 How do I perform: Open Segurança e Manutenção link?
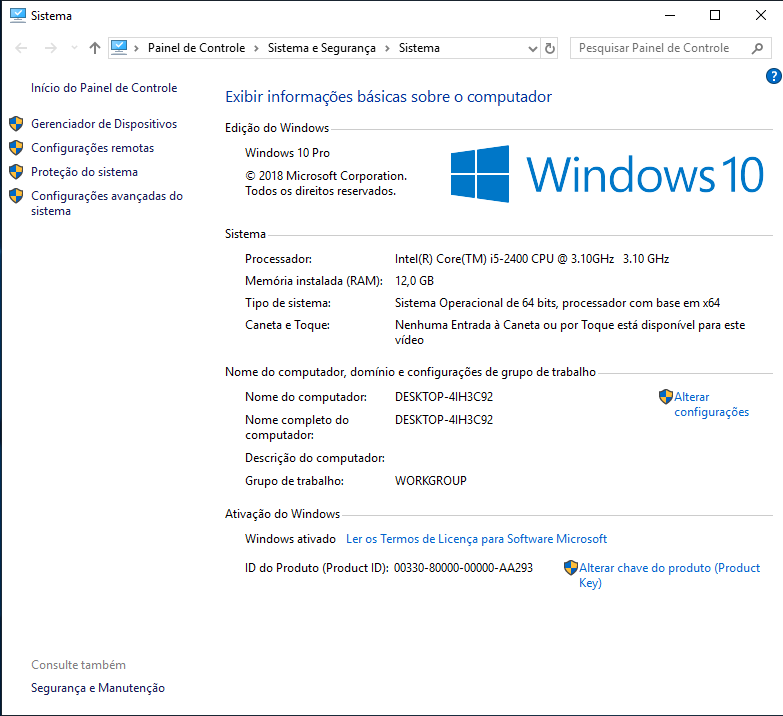click(98, 688)
